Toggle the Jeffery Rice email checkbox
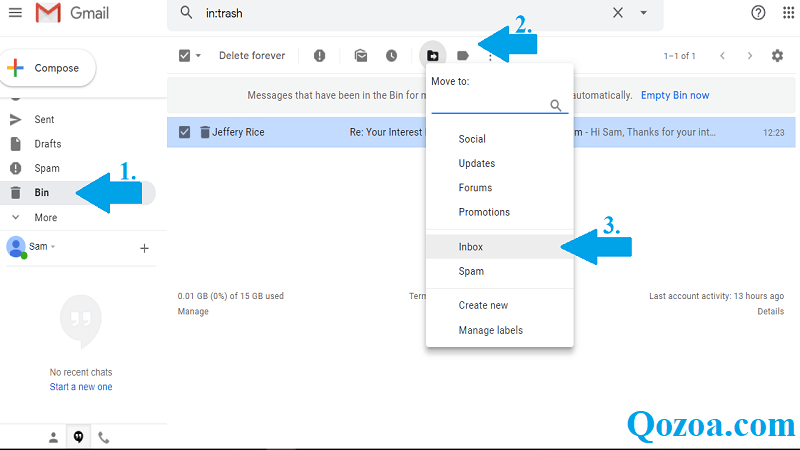Viewport: 800px width, 450px height. (184, 132)
